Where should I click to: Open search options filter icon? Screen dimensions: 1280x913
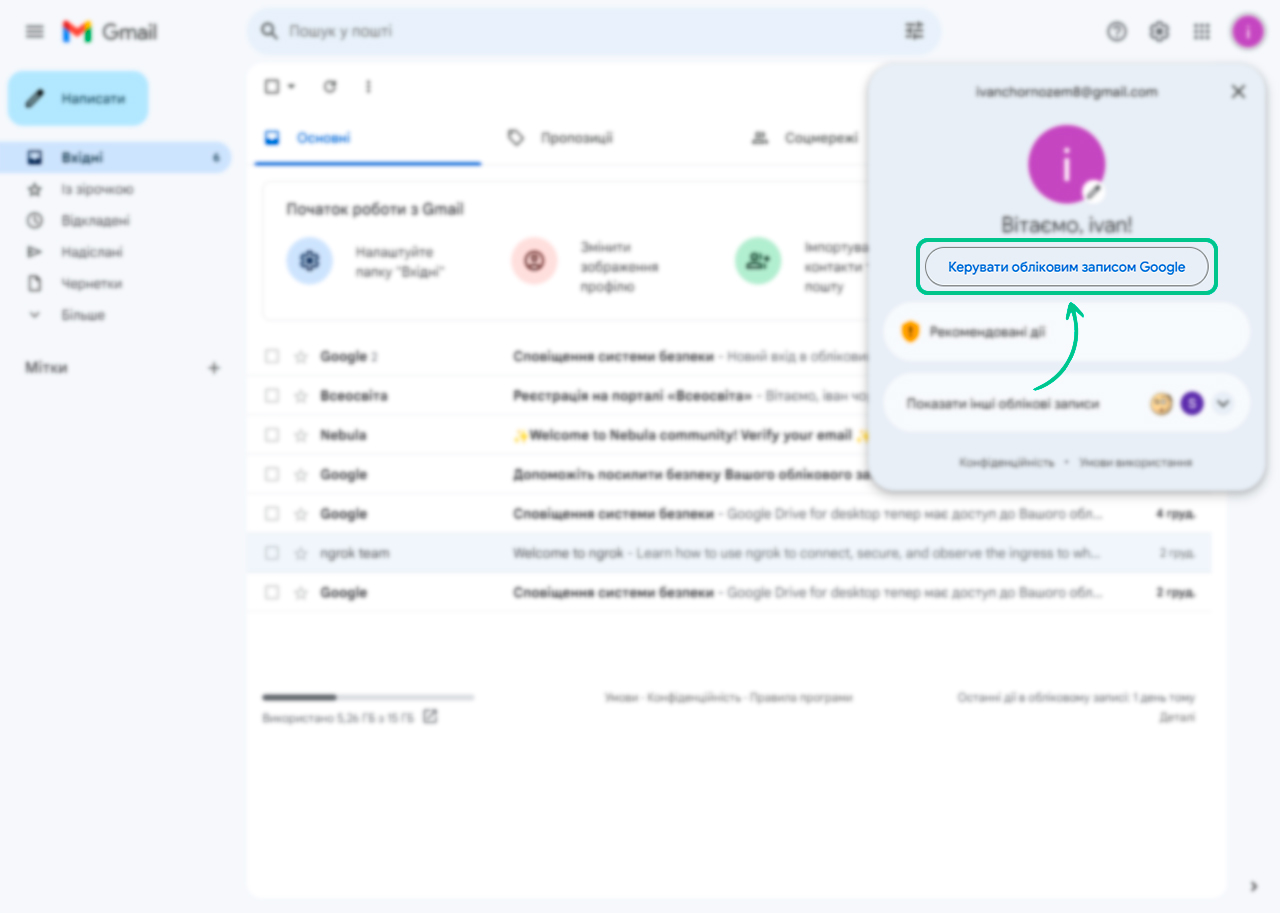click(x=914, y=31)
